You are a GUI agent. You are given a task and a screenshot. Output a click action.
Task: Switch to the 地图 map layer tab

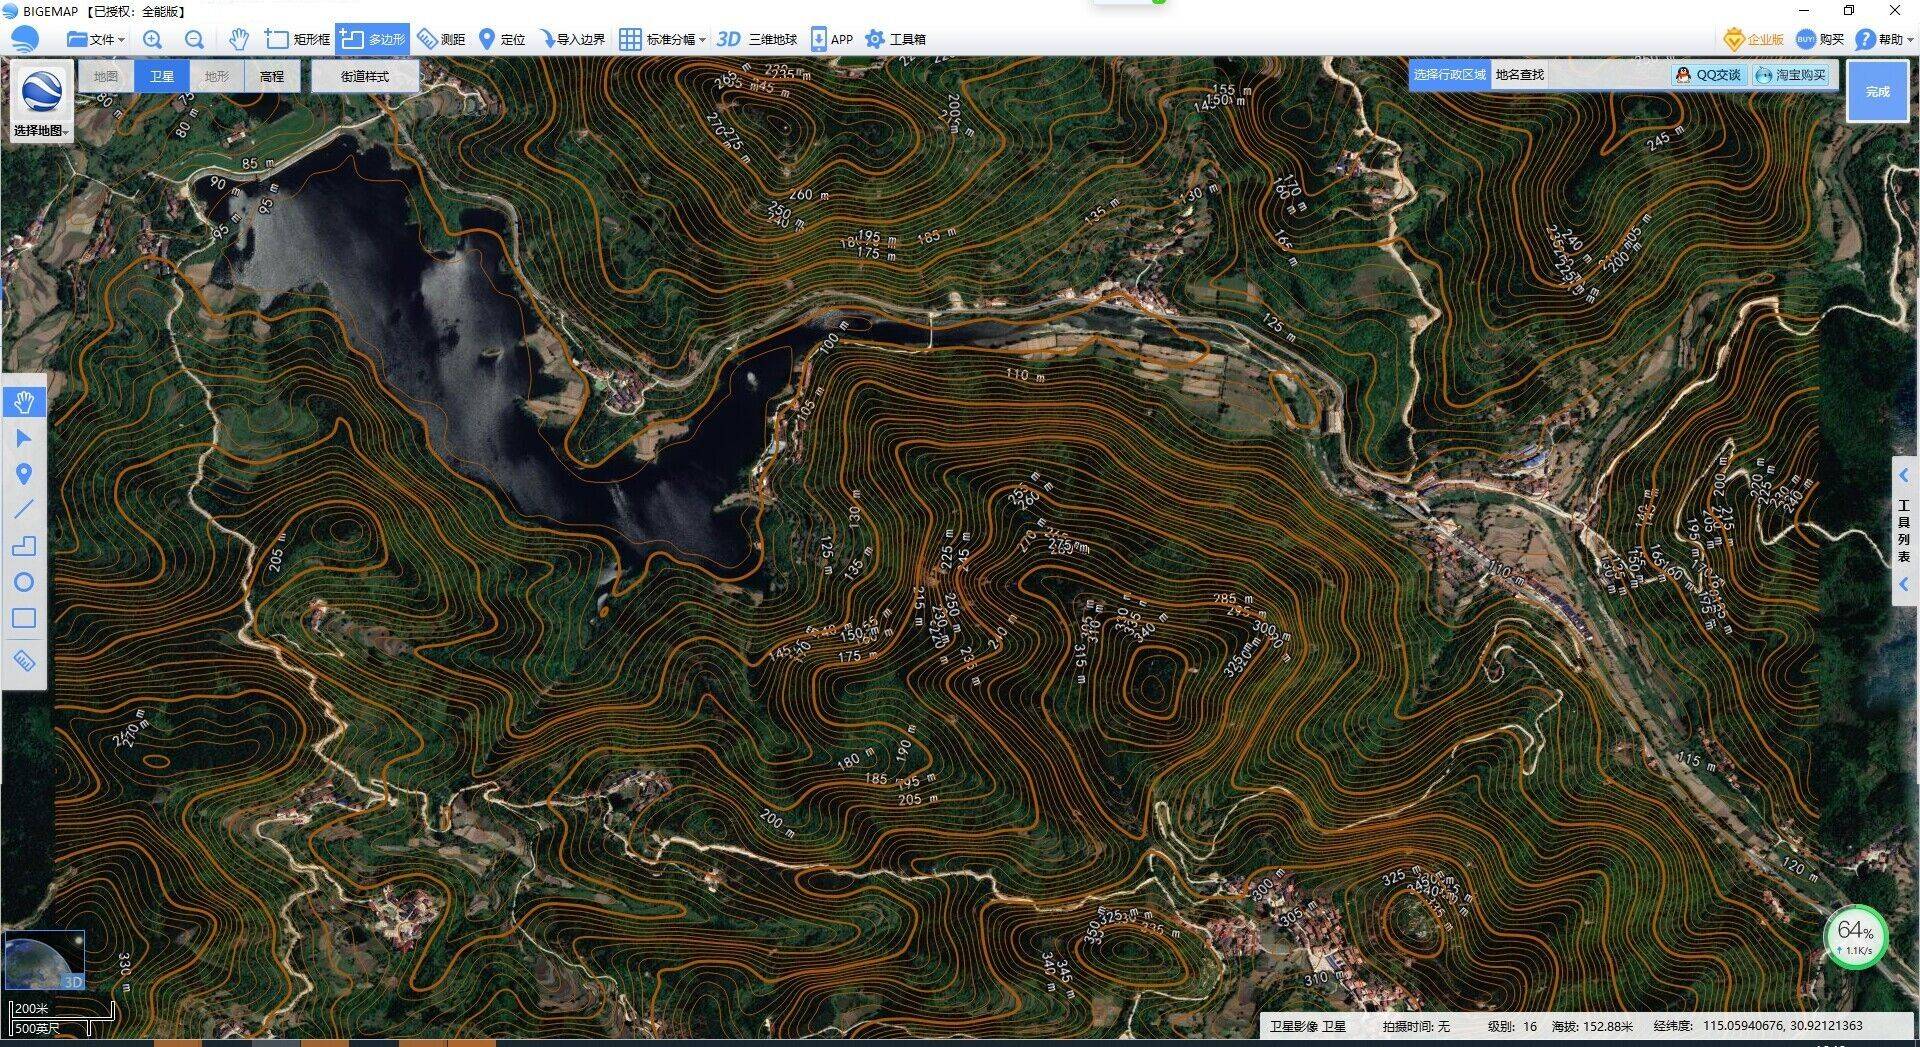click(106, 76)
